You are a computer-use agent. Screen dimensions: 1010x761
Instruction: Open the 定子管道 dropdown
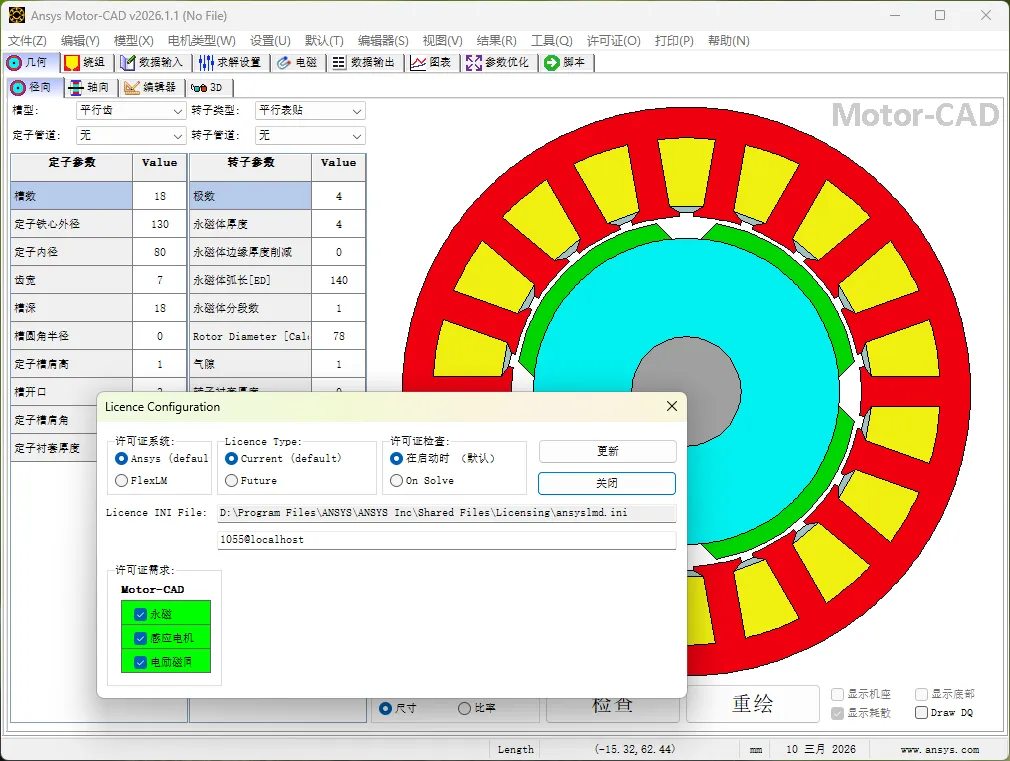click(131, 135)
